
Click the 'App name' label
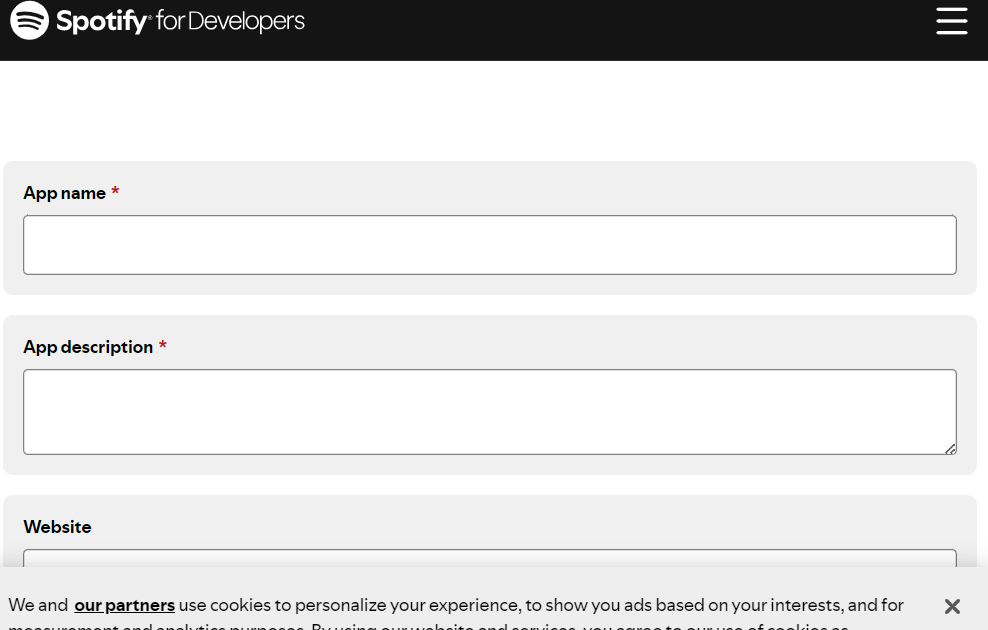coord(64,193)
